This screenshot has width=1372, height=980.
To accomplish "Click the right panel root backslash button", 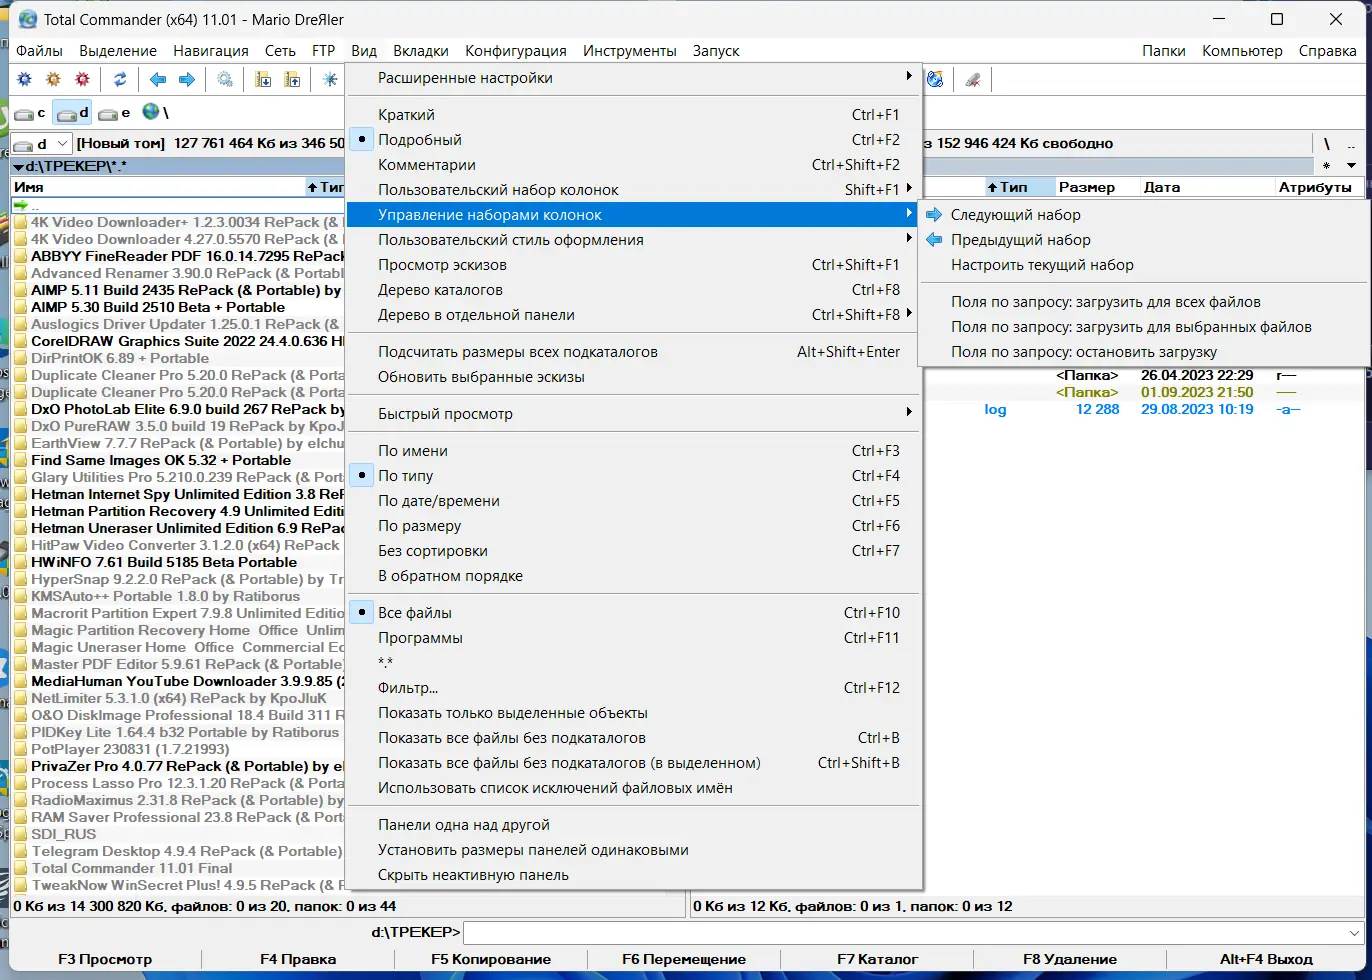I will 1327,144.
